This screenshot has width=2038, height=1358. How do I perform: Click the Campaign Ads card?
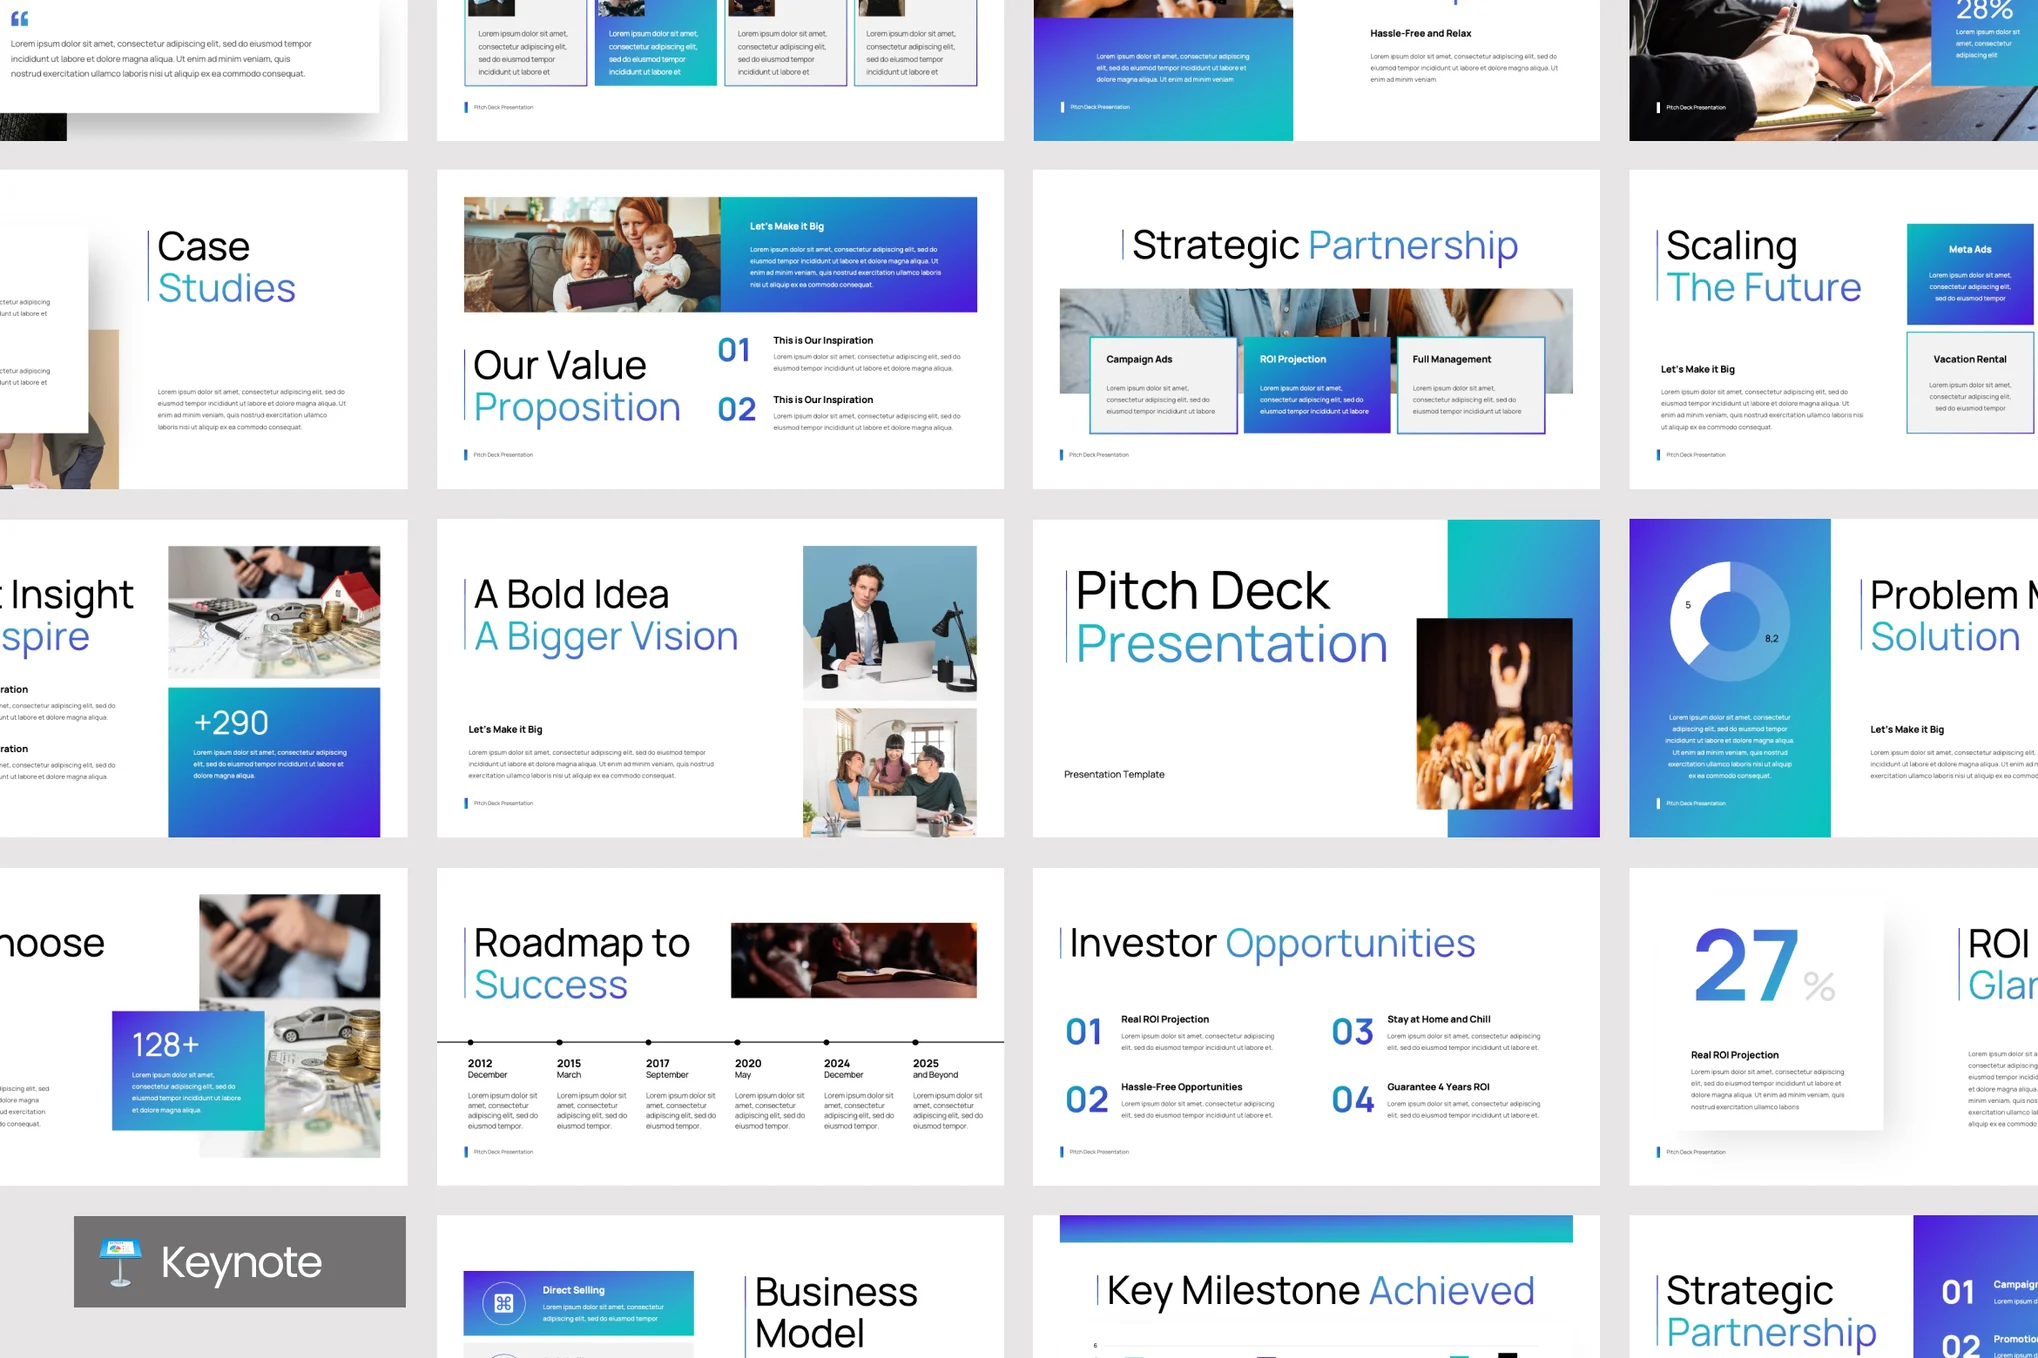click(1162, 385)
